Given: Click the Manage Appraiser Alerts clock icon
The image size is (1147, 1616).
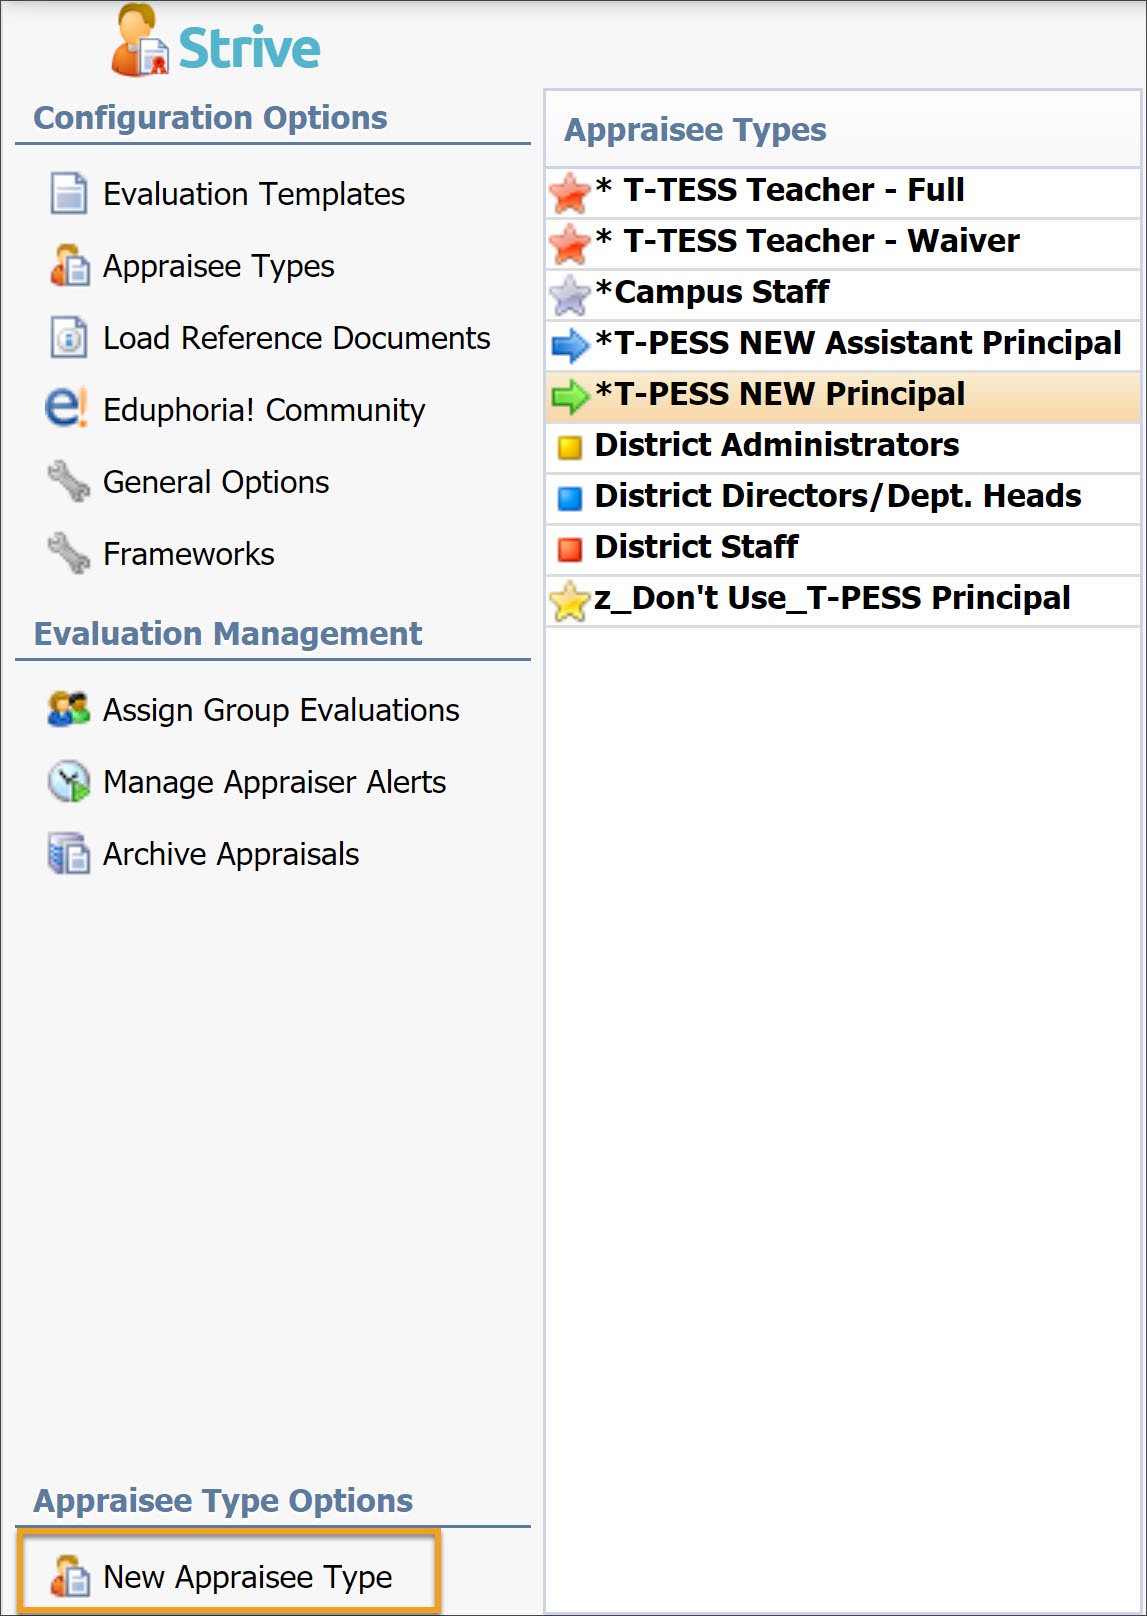Looking at the screenshot, I should click(x=68, y=781).
